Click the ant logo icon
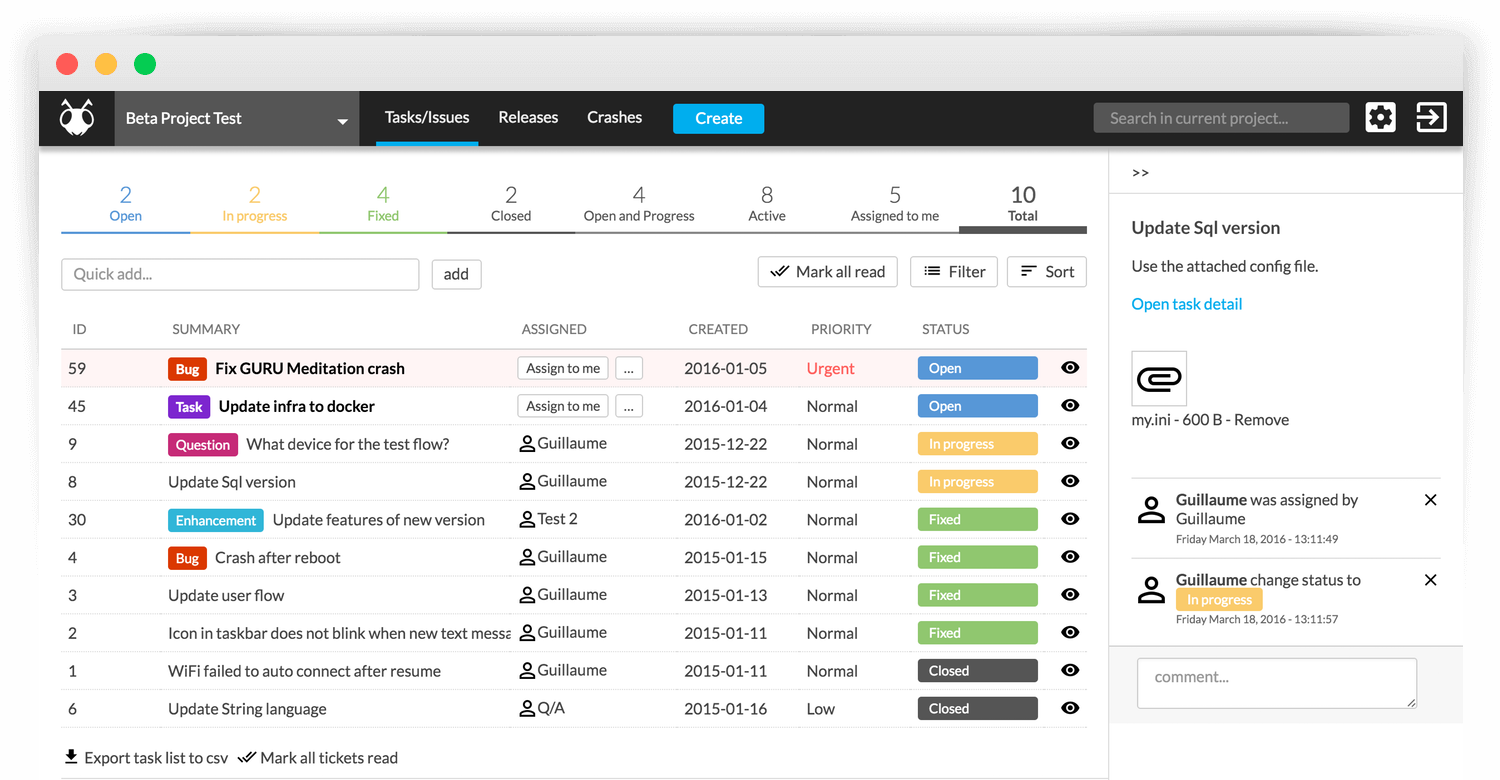The image size is (1500, 780). click(76, 118)
